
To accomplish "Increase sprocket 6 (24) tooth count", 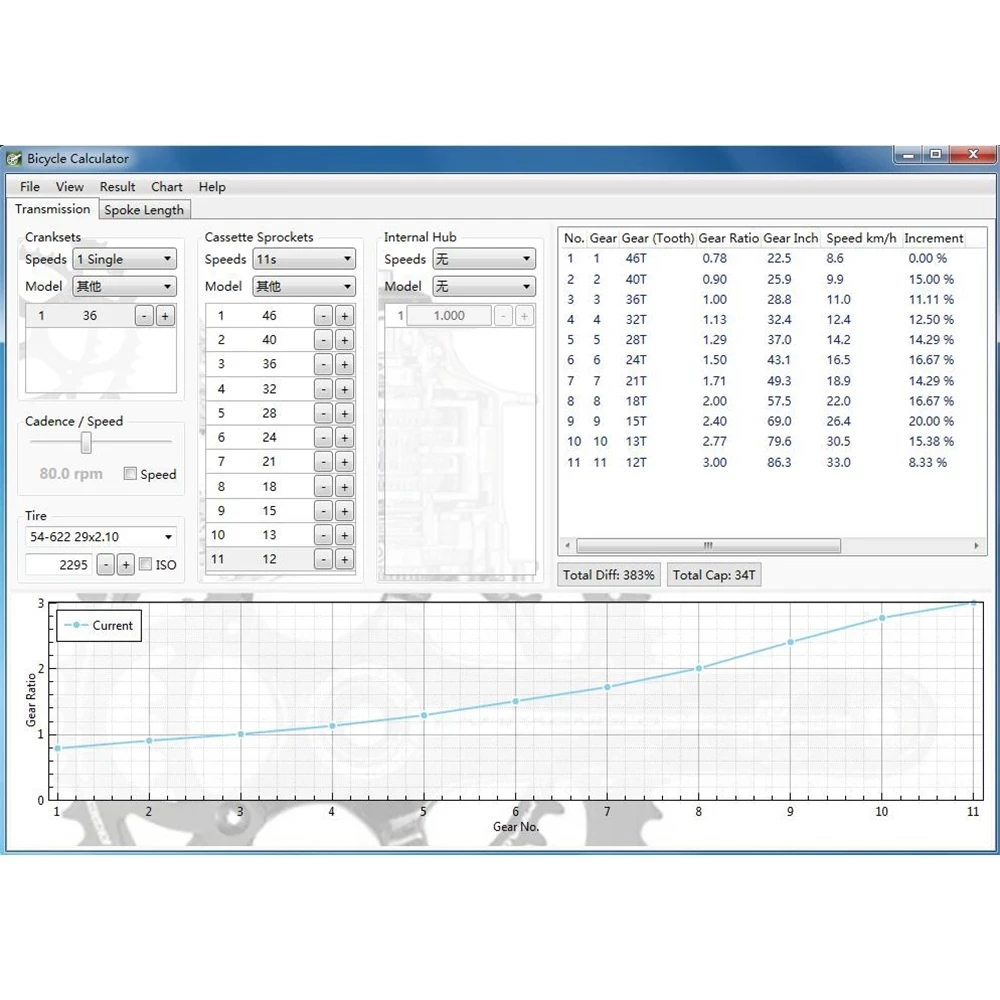I will coord(344,438).
